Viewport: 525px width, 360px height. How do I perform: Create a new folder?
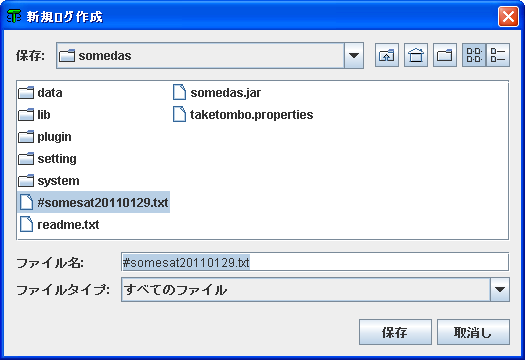445,55
